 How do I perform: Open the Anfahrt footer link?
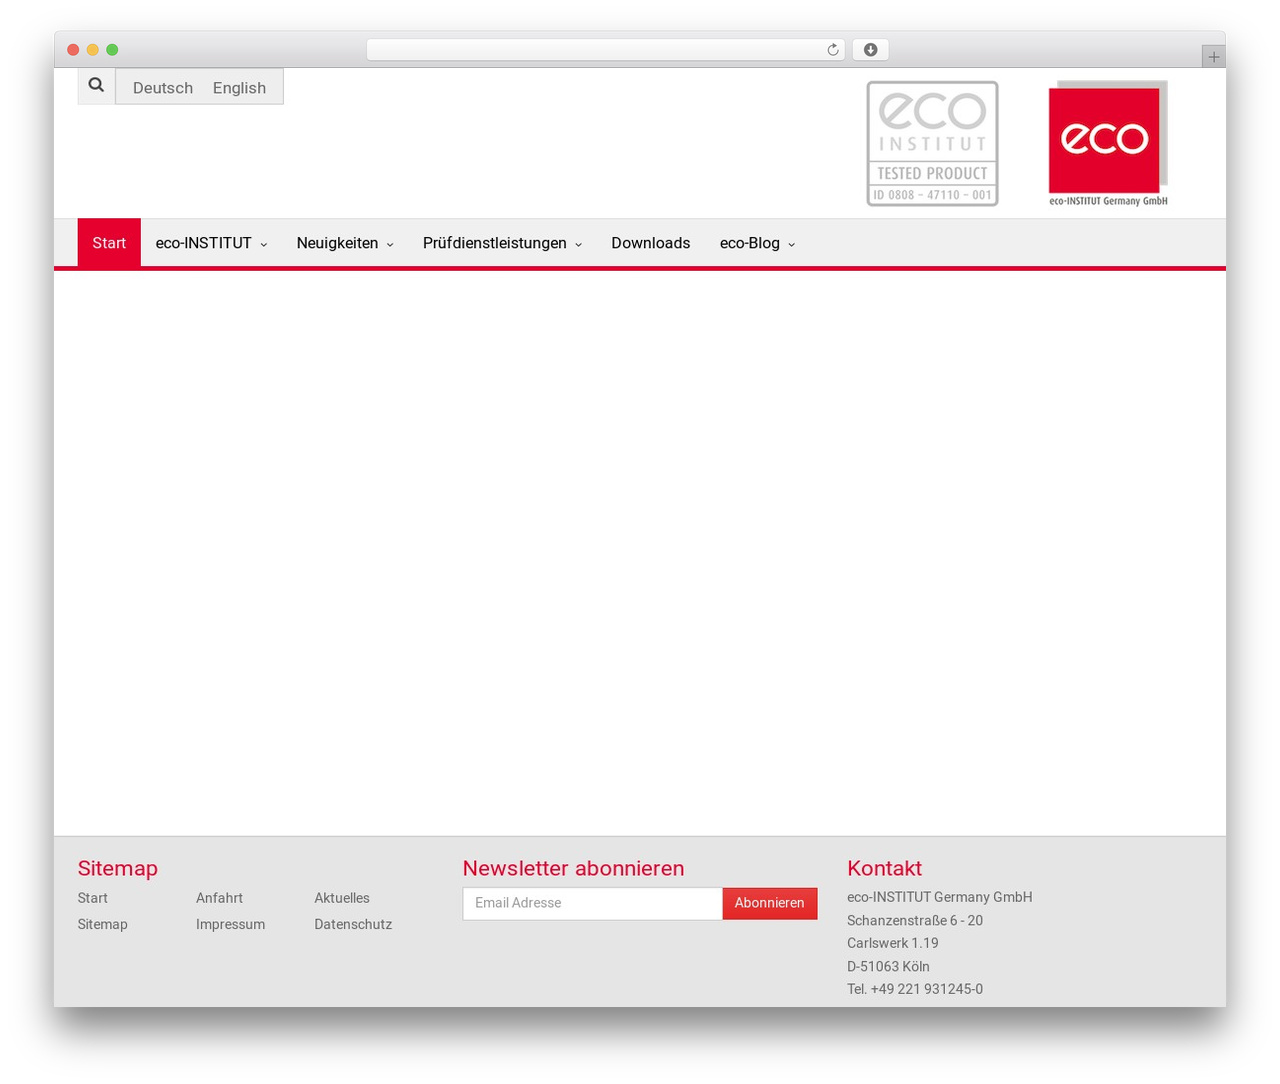click(220, 898)
